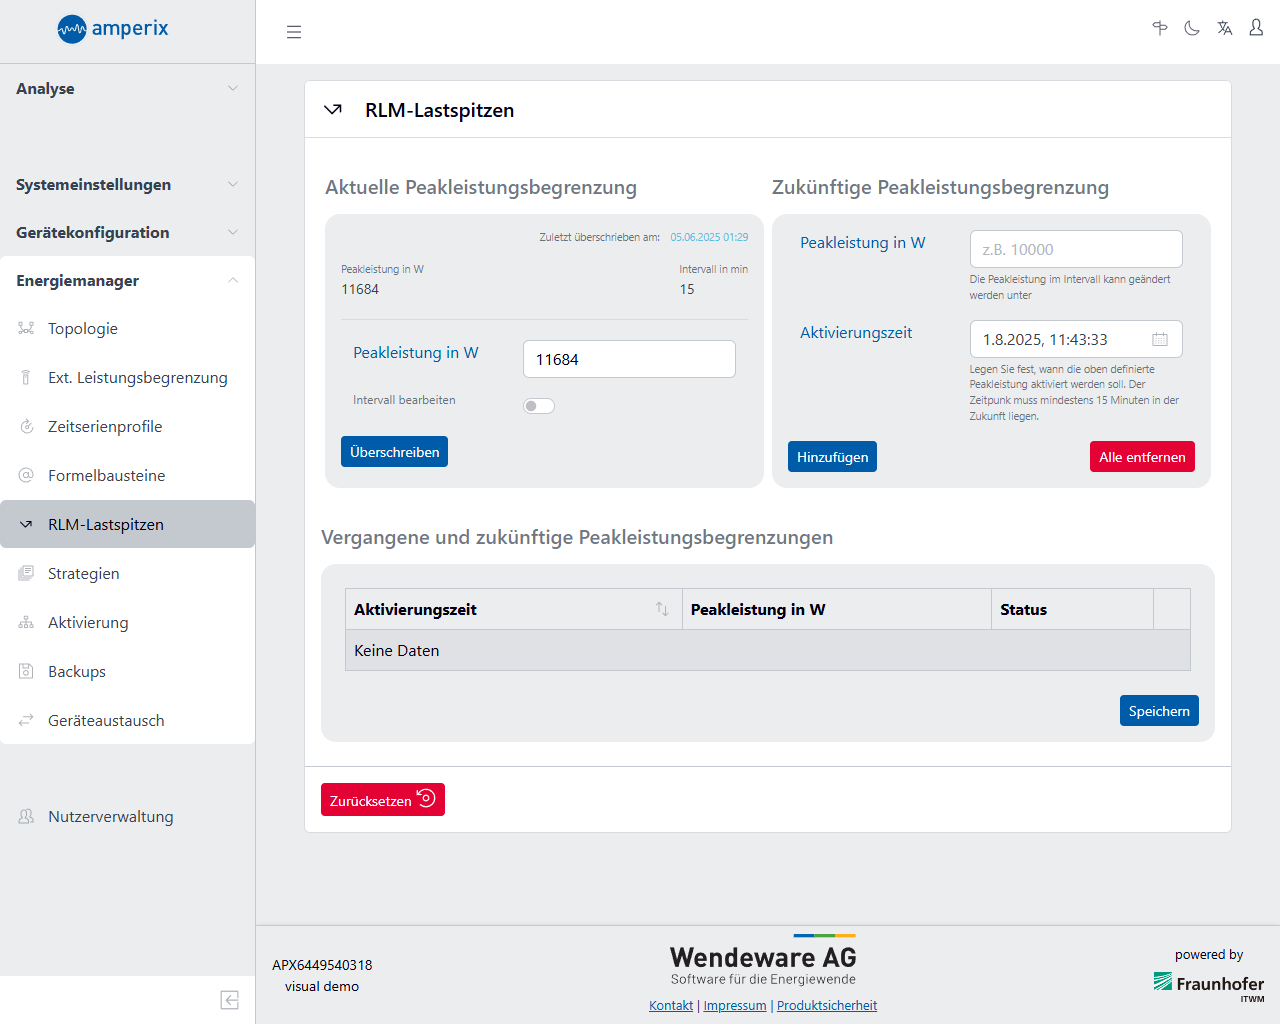Click the future Peakleistung input field
This screenshot has height=1024, width=1280.
(x=1076, y=250)
